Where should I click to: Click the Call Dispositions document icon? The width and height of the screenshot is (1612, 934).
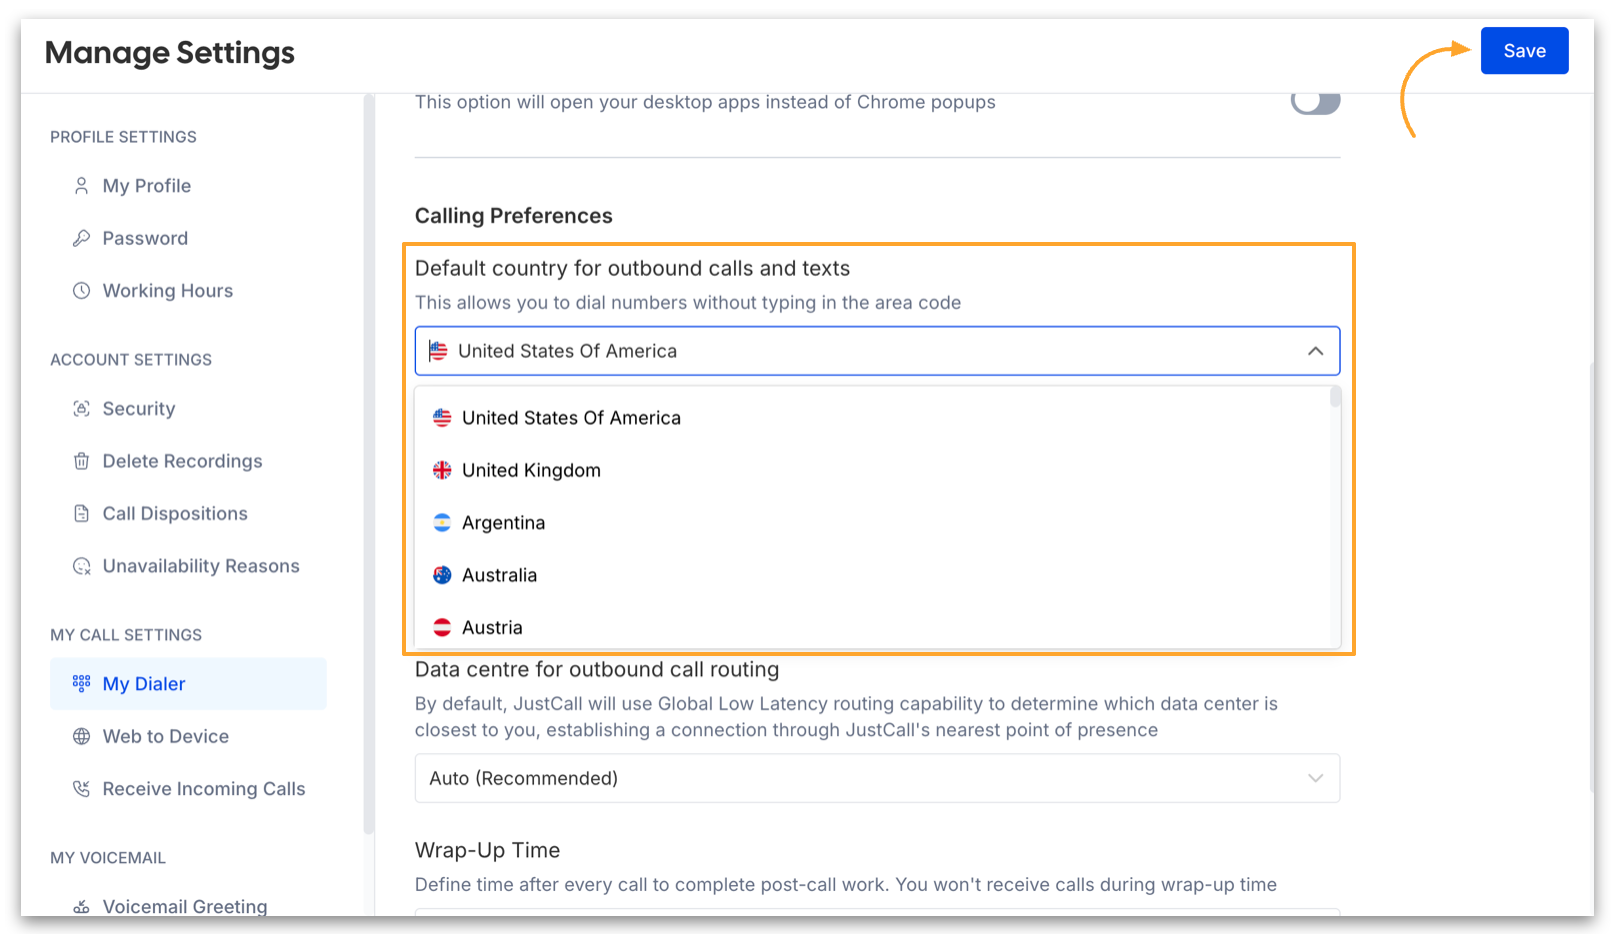tap(81, 514)
